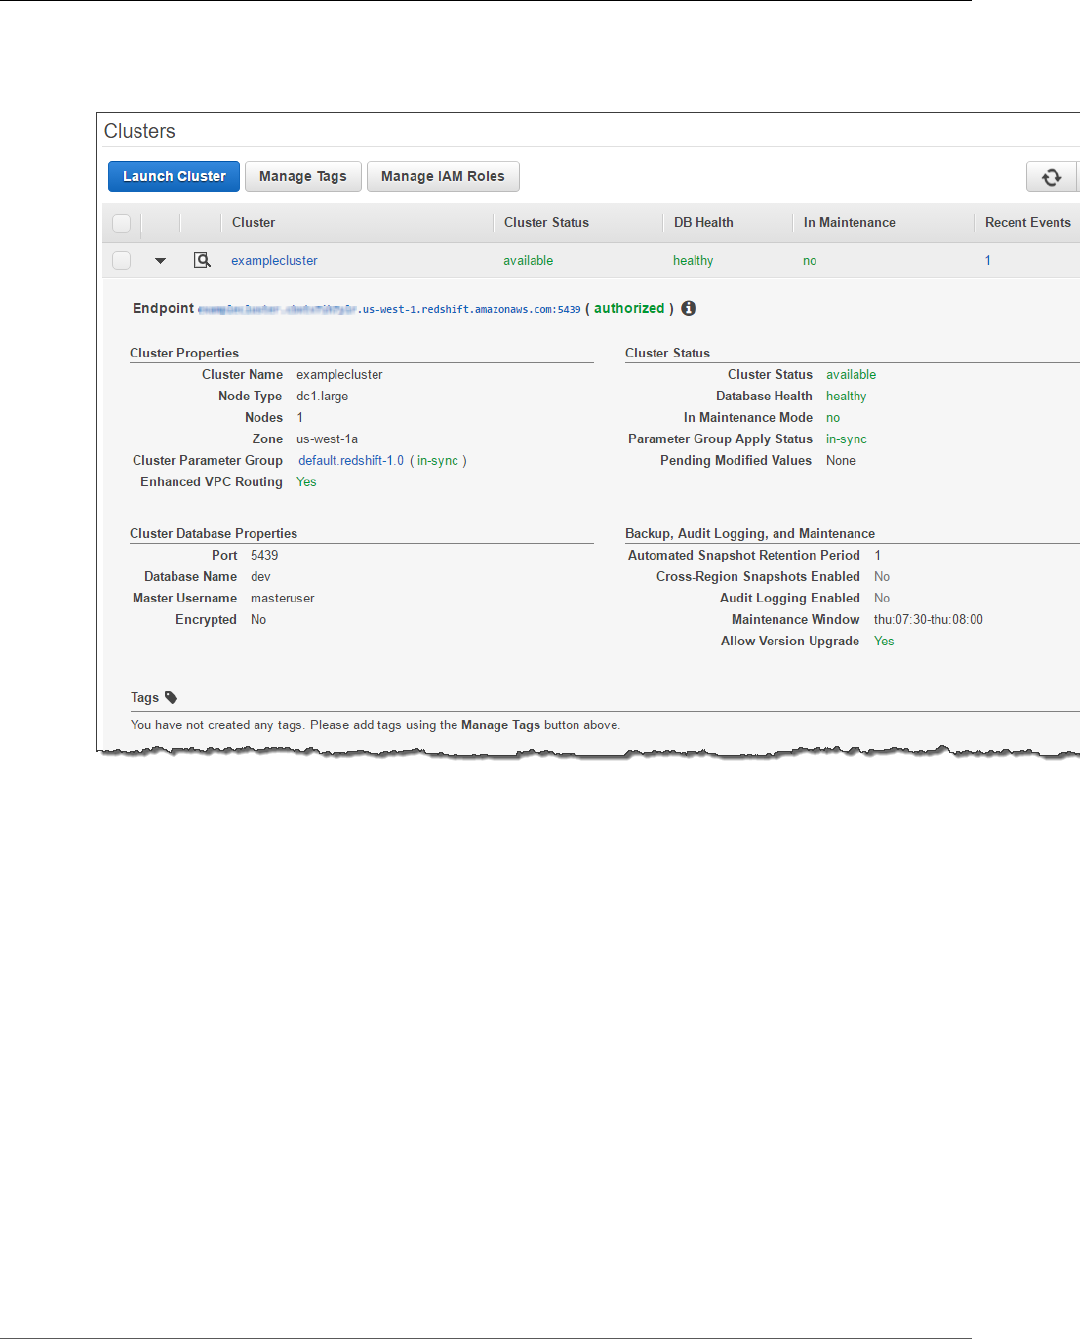The width and height of the screenshot is (1080, 1339).
Task: Click the Tags label icon
Action: click(x=171, y=697)
